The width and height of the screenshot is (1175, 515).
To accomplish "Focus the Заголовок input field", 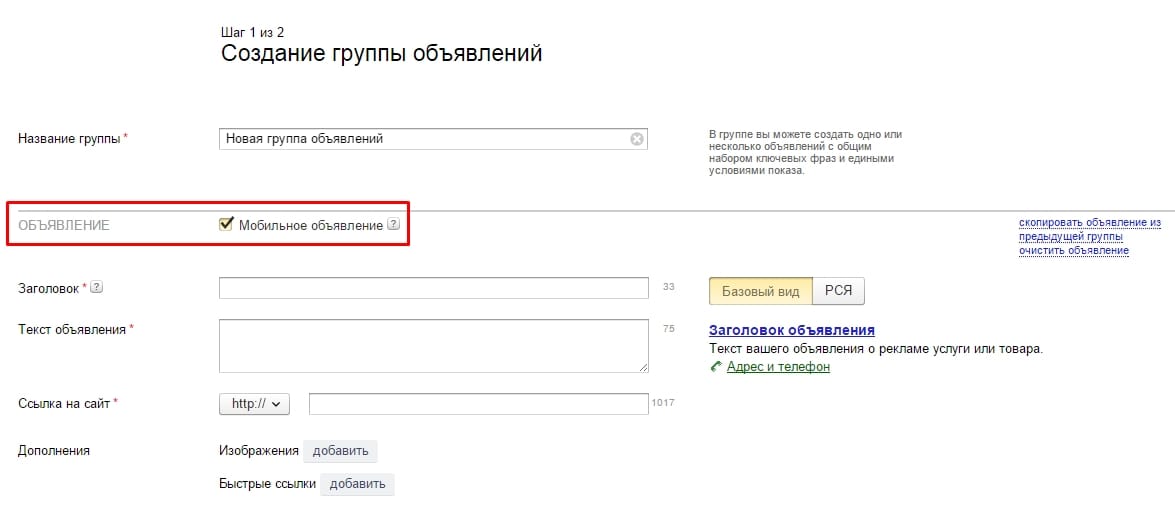I will (433, 288).
